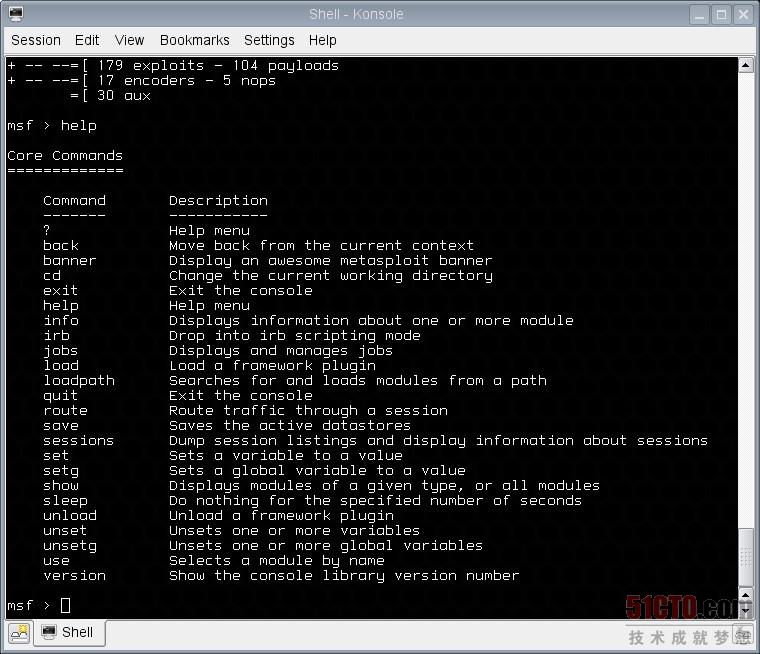Viewport: 760px width, 654px height.
Task: Open the View menu
Action: 129,40
